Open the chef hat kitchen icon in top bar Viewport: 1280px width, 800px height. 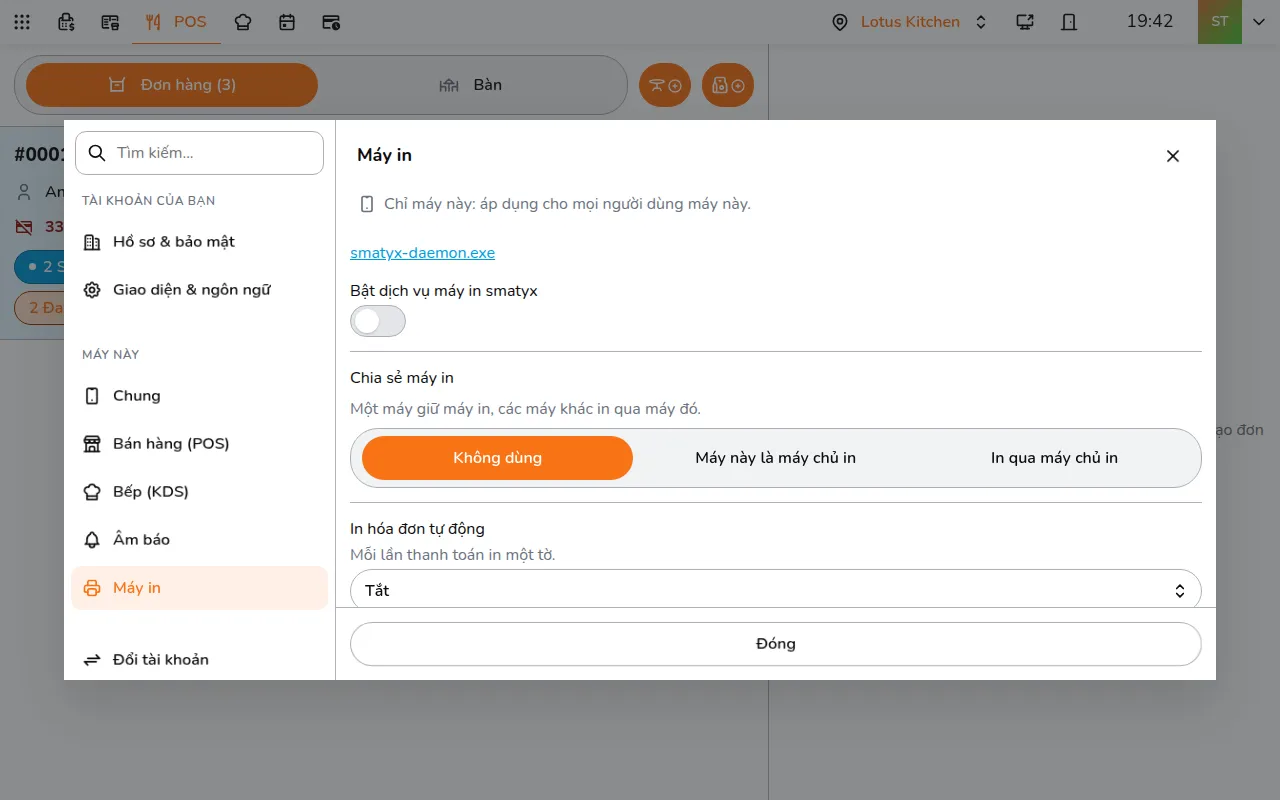click(x=243, y=22)
